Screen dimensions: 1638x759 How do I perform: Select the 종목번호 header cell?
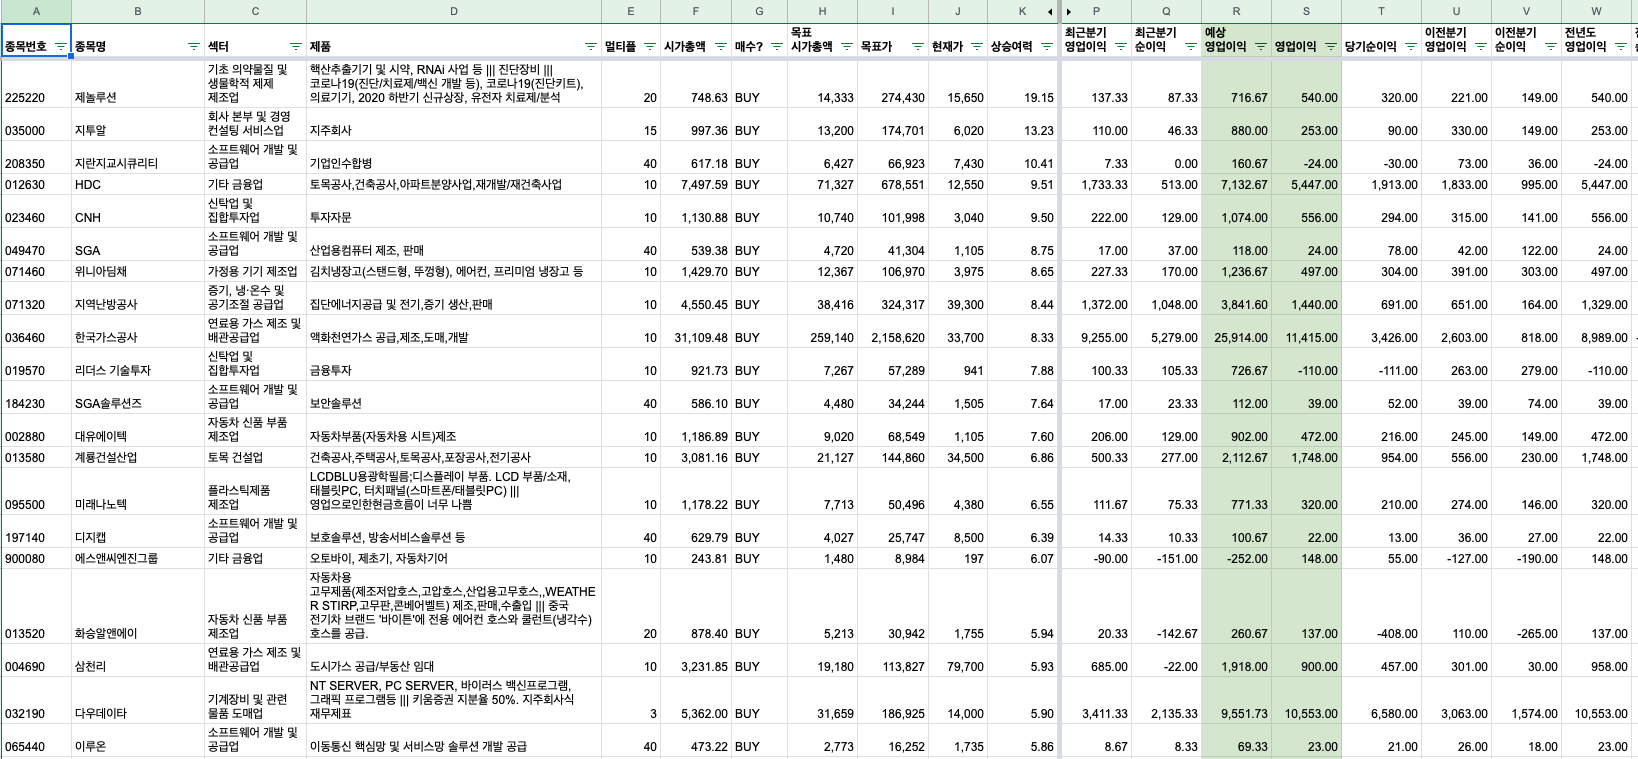pyautogui.click(x=36, y=41)
